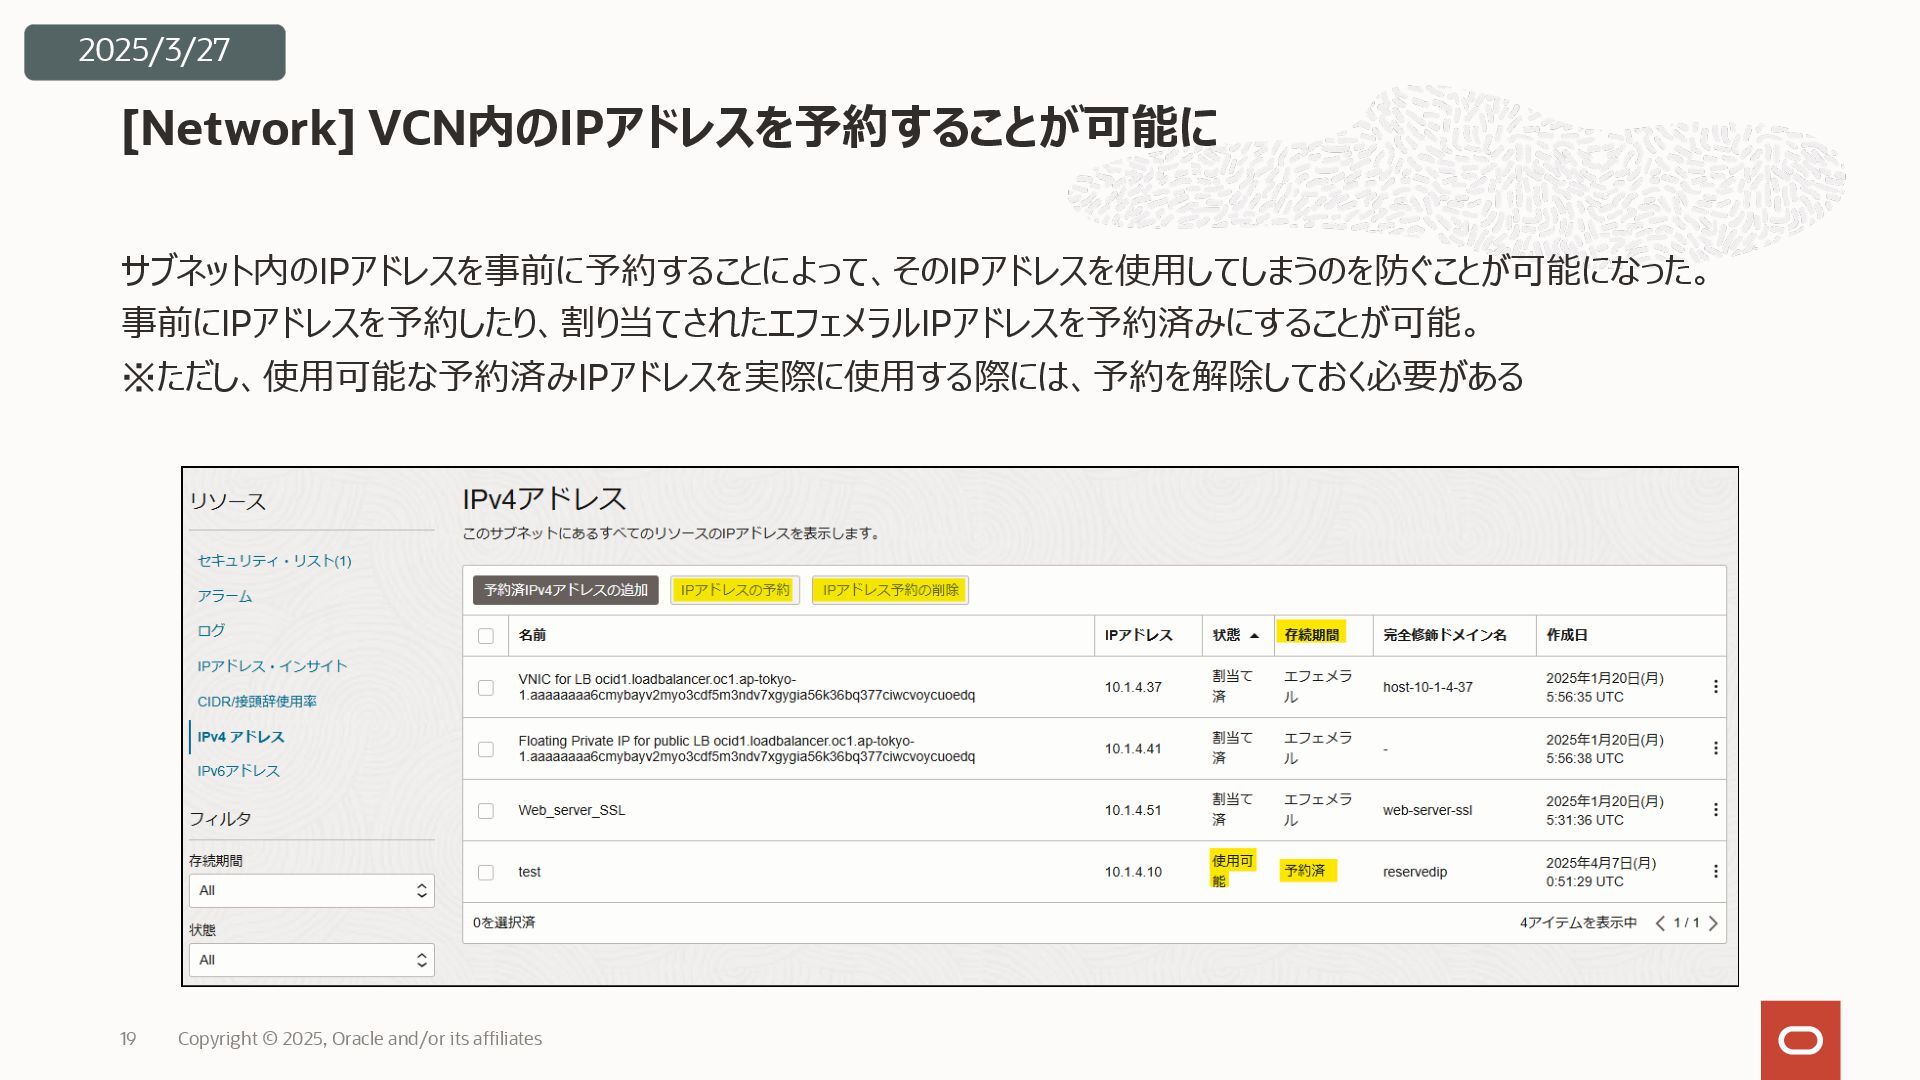Image resolution: width=1920 pixels, height=1080 pixels.
Task: Click 予約済IPv4アドレスの追加 button
Action: 566,590
